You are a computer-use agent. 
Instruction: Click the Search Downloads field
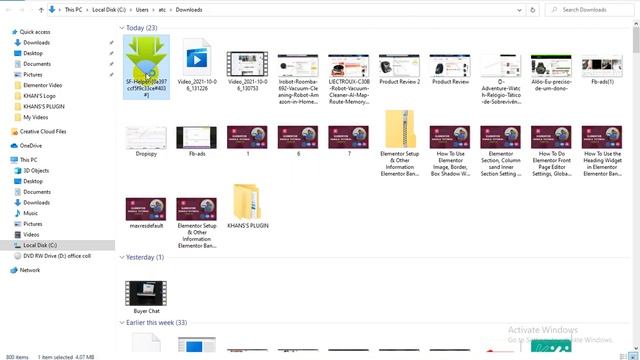[x=589, y=10]
